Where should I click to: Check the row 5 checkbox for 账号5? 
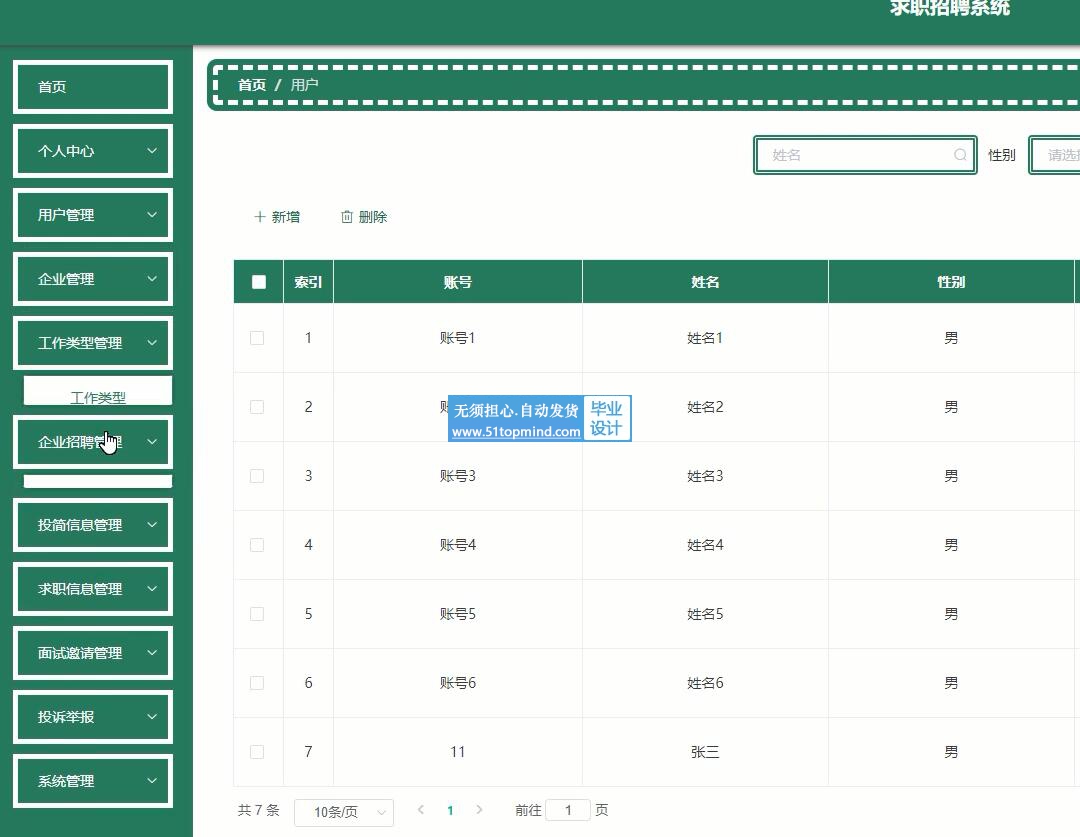point(257,614)
